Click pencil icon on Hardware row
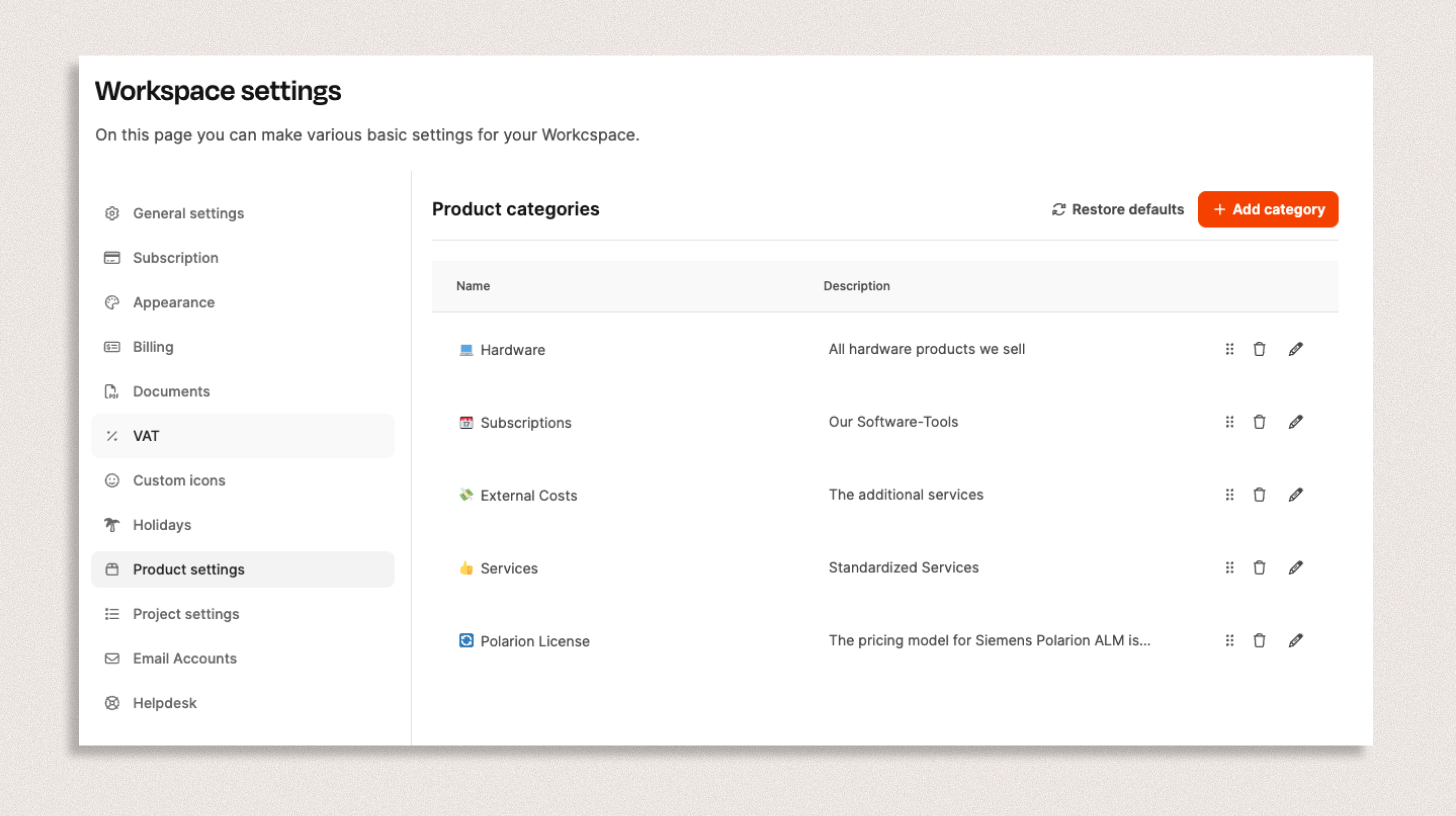The width and height of the screenshot is (1456, 816). (1295, 349)
